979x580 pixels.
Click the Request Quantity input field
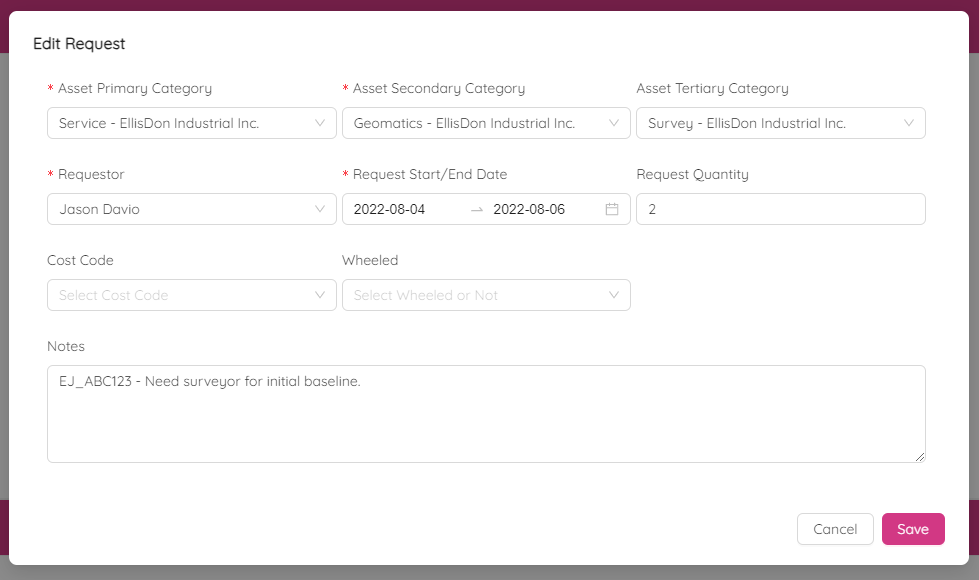(780, 209)
